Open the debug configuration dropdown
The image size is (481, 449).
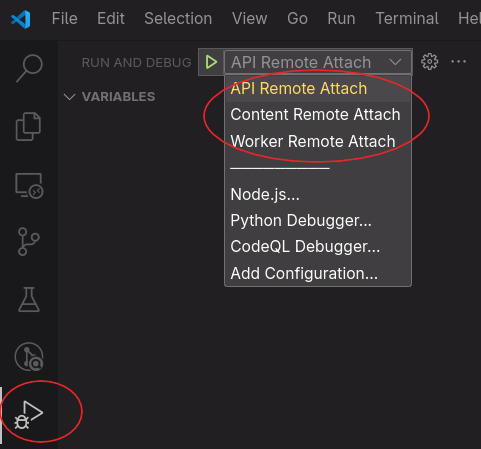point(318,62)
